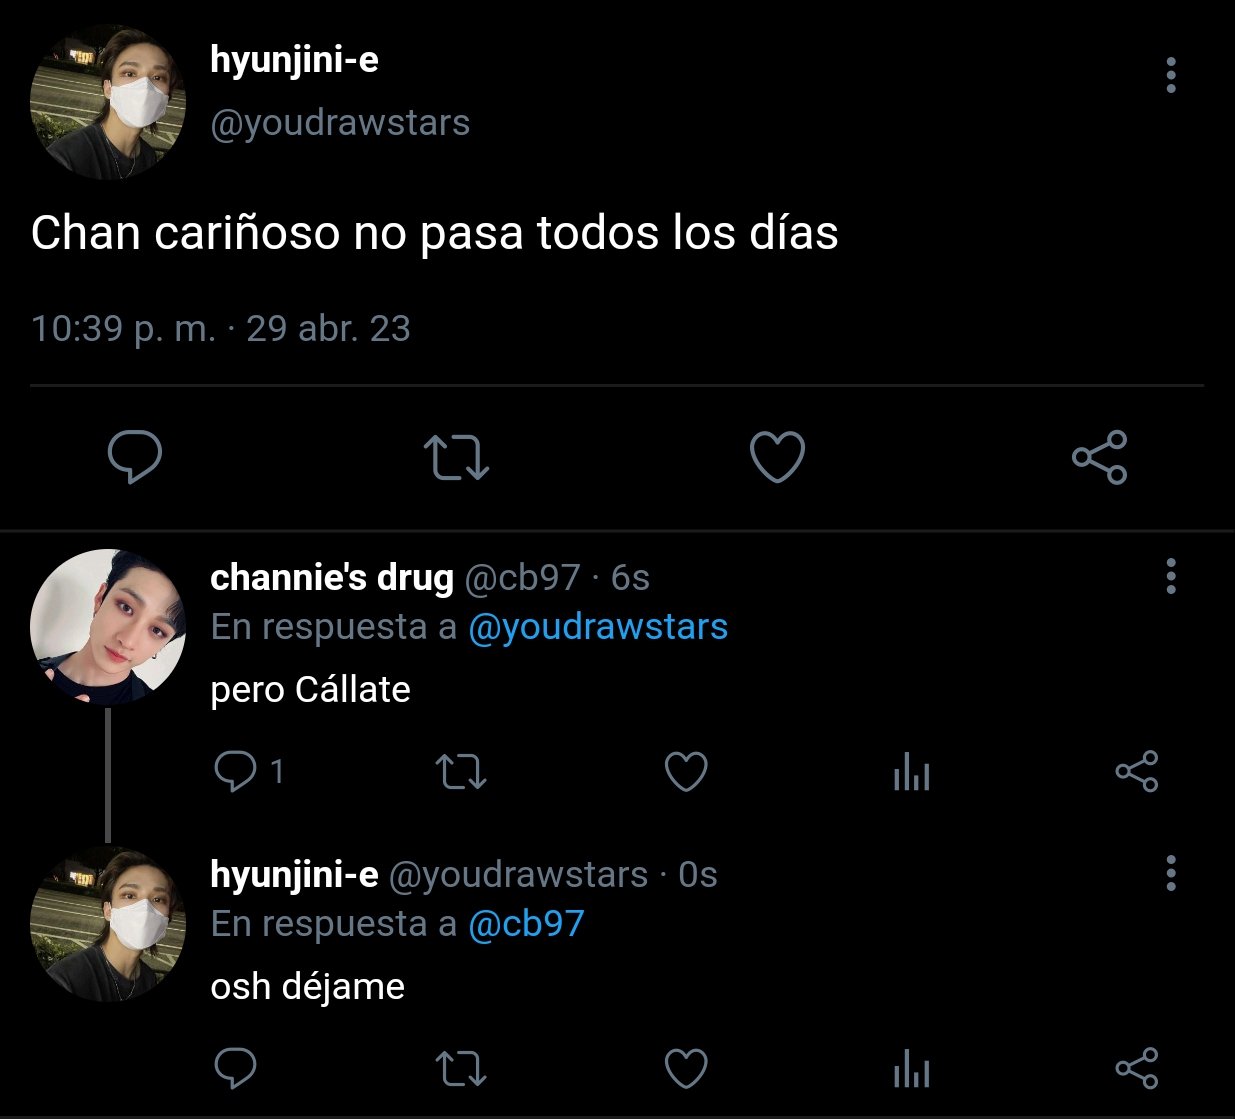Open more options for channie's drug reply

1171,576
